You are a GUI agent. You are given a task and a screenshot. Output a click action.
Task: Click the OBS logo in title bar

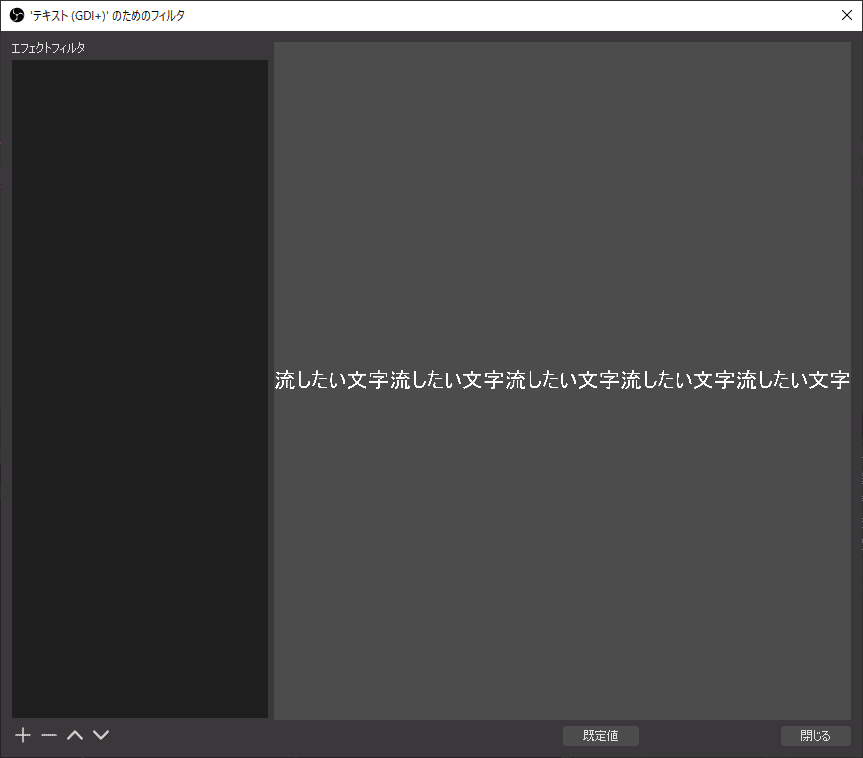pos(17,15)
